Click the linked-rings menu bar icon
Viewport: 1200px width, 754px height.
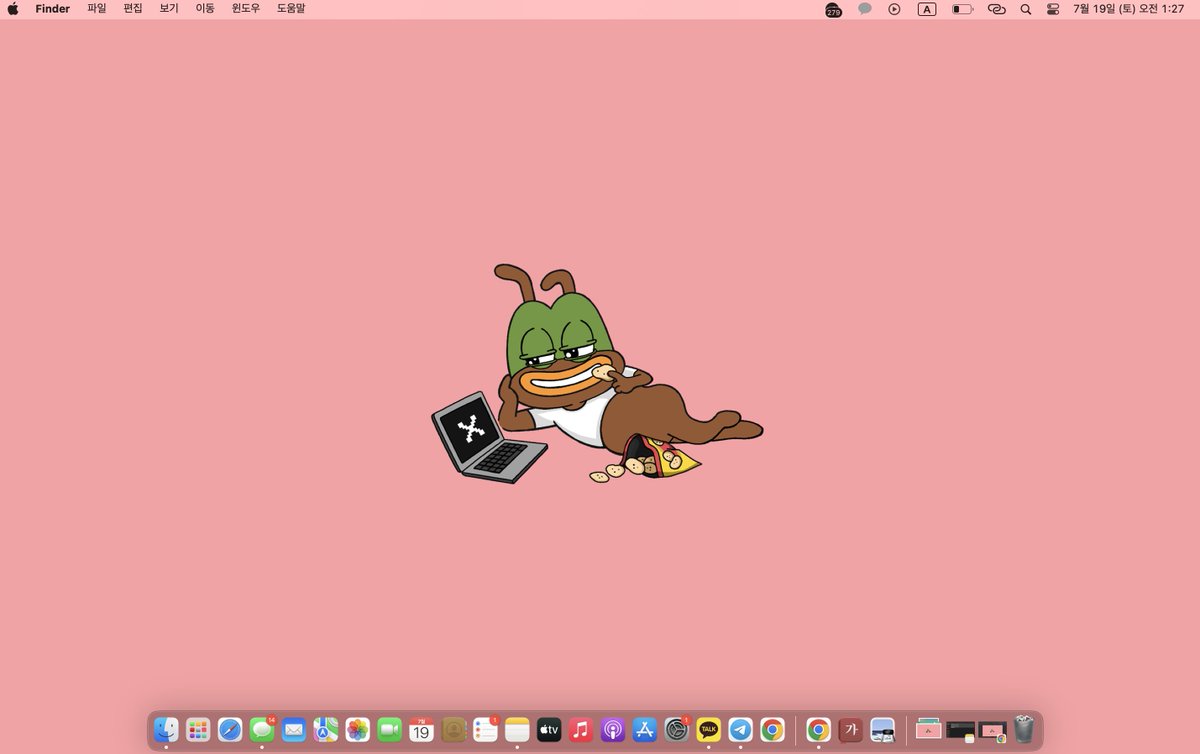click(996, 9)
